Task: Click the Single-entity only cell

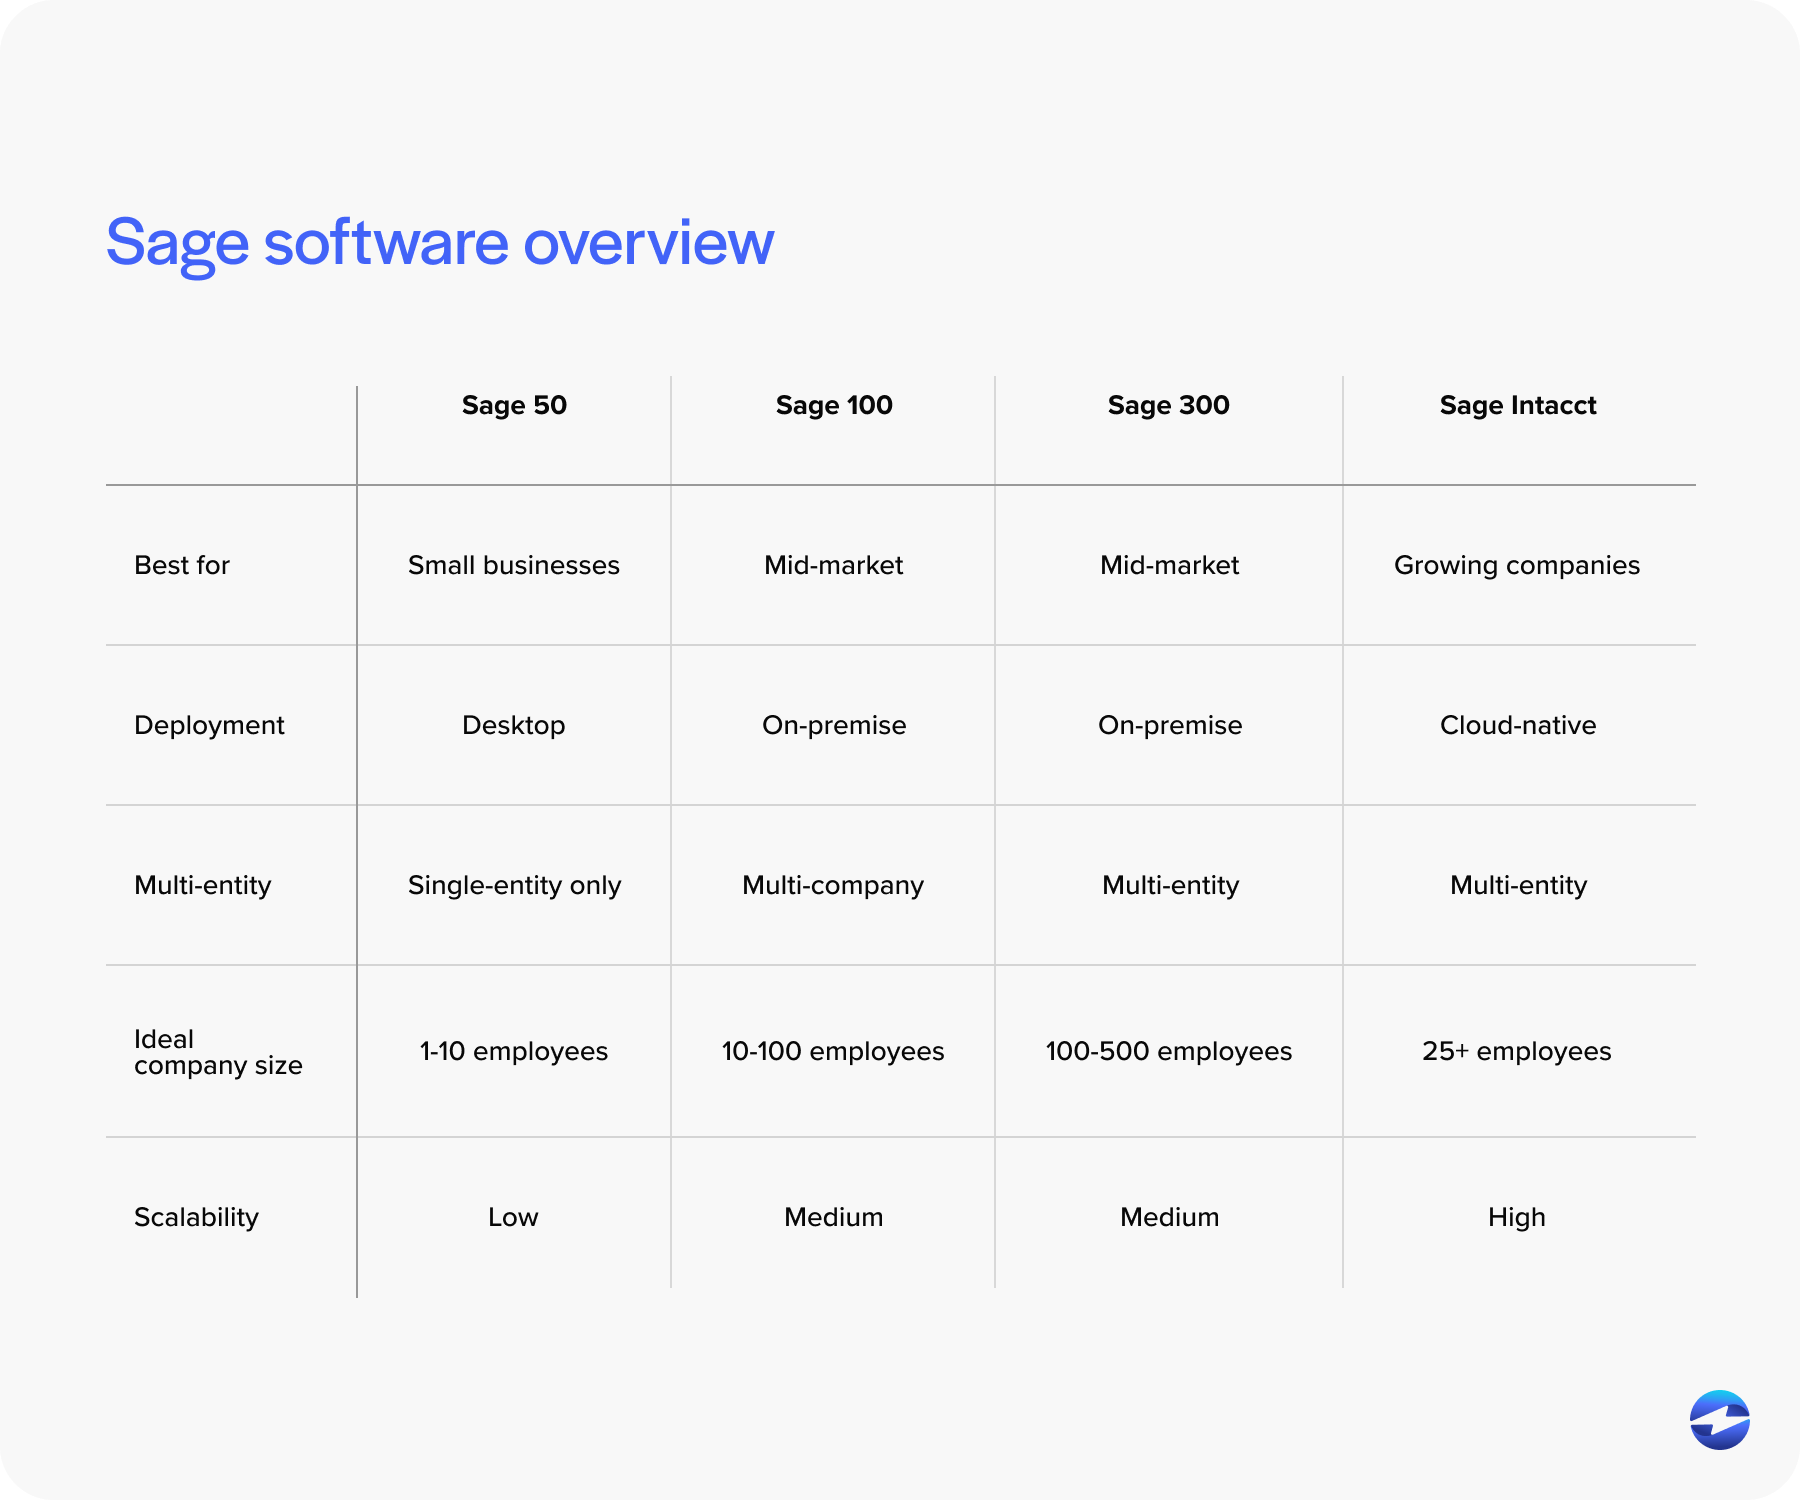Action: click(x=513, y=885)
